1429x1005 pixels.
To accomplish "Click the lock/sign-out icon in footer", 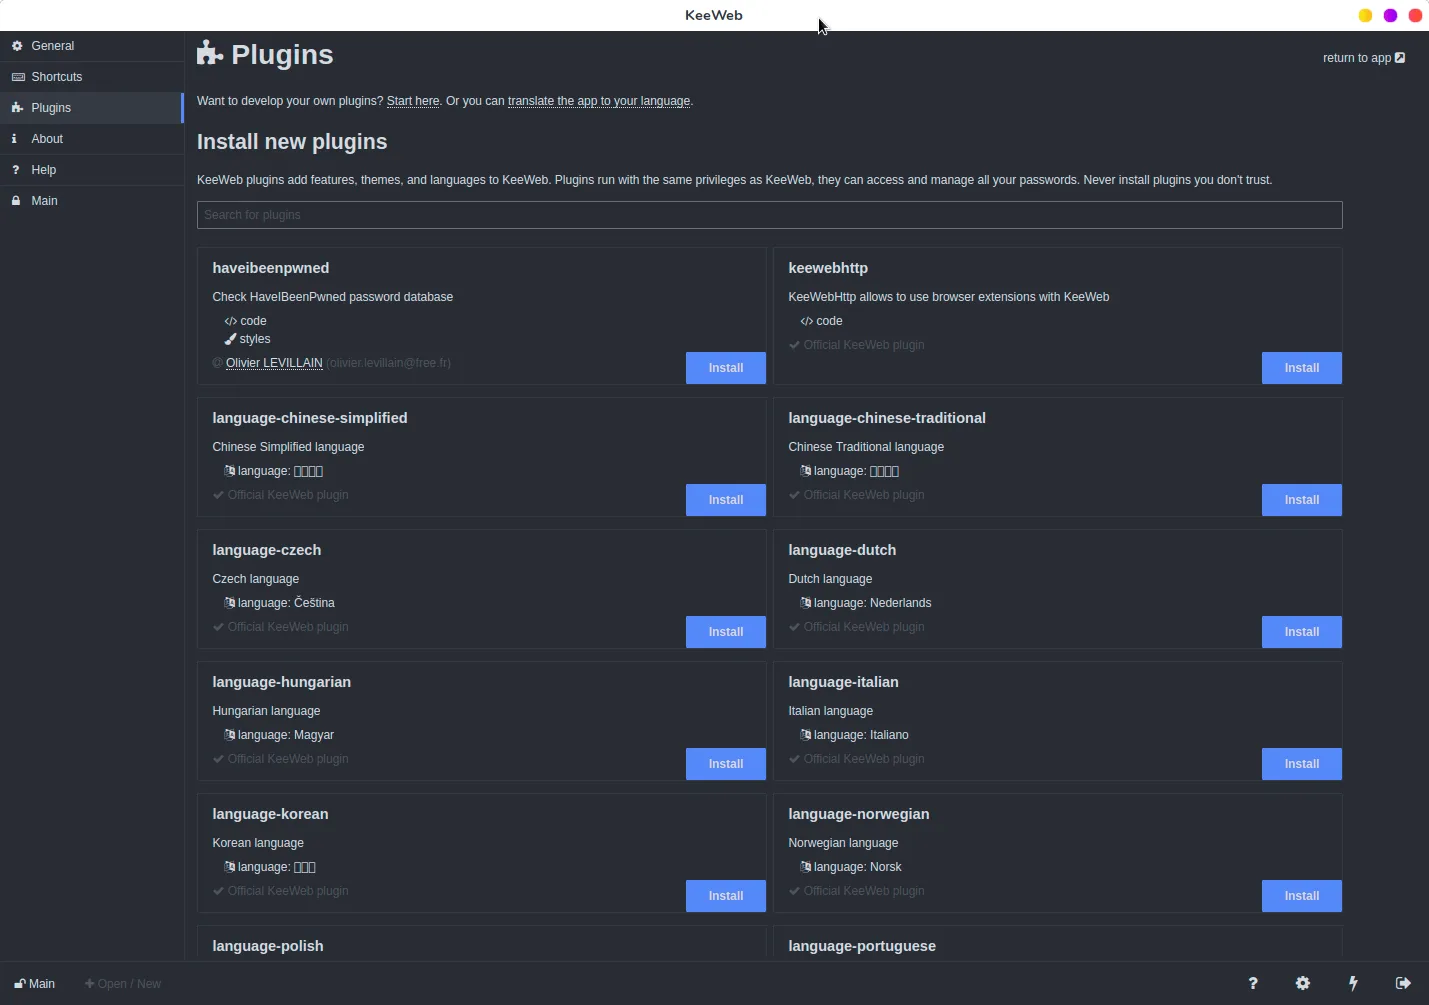I will pyautogui.click(x=1403, y=984).
